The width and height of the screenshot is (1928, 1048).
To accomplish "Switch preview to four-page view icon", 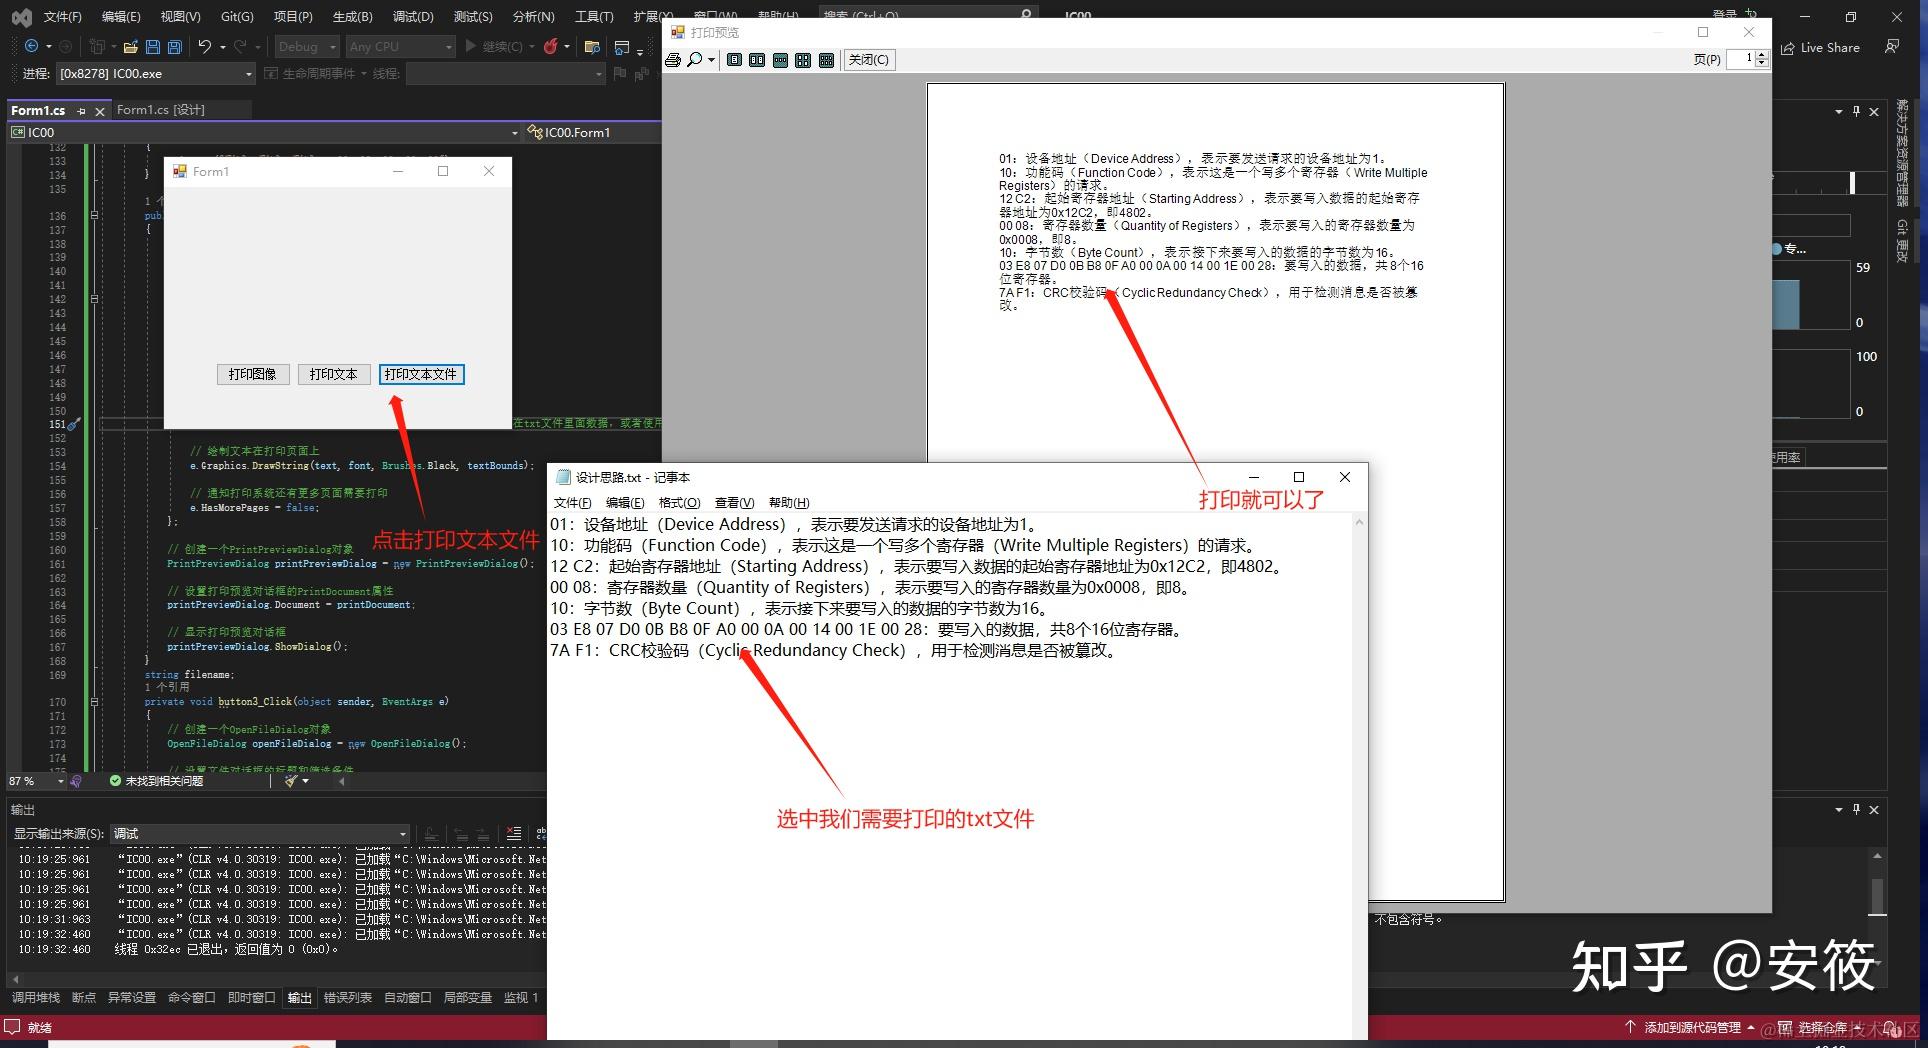I will (x=803, y=60).
